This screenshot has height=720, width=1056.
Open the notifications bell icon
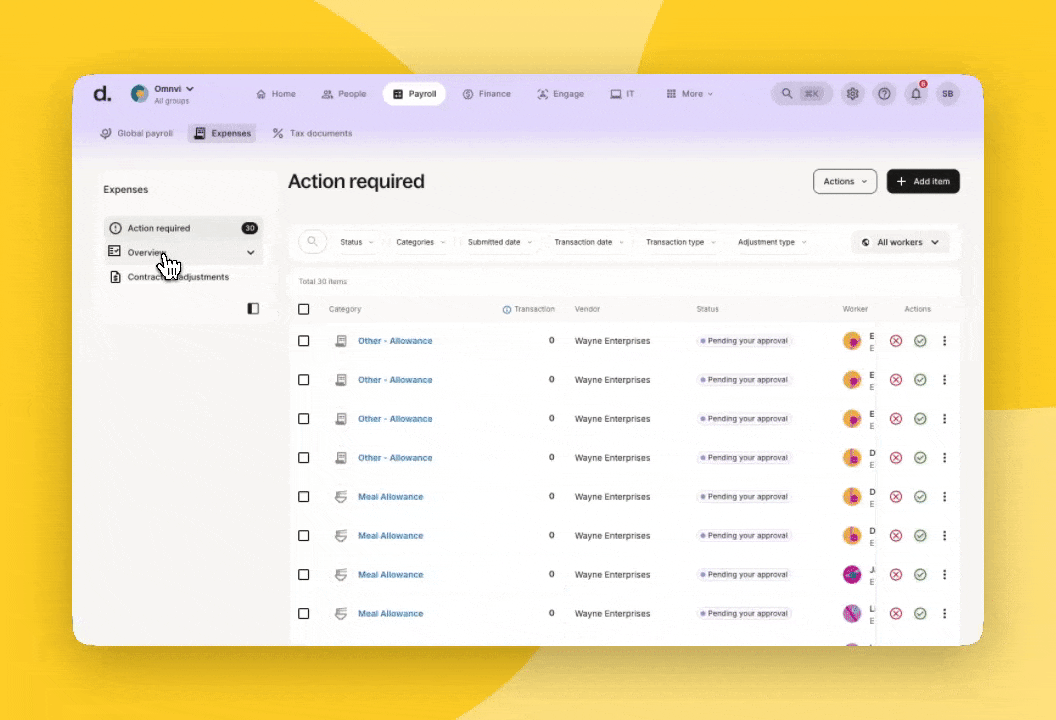(x=915, y=94)
